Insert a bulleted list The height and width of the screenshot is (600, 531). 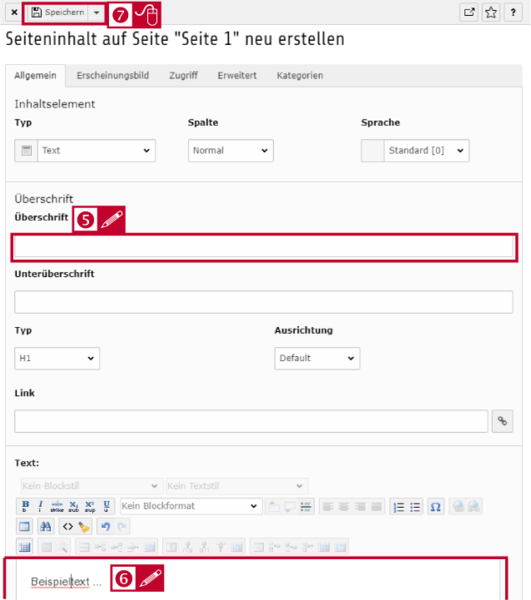415,507
